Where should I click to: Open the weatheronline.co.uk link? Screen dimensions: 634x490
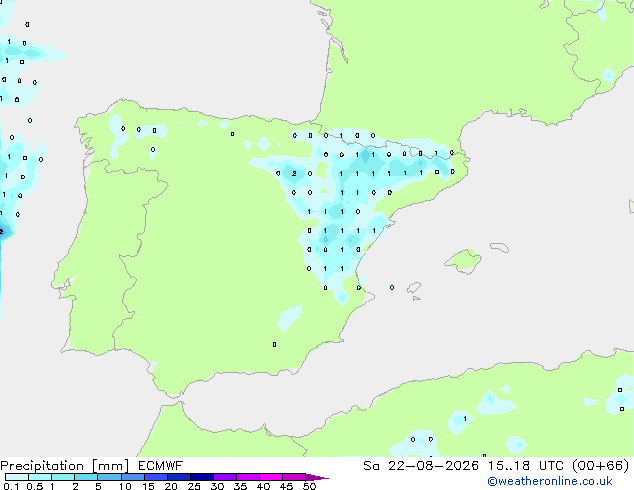tap(550, 481)
